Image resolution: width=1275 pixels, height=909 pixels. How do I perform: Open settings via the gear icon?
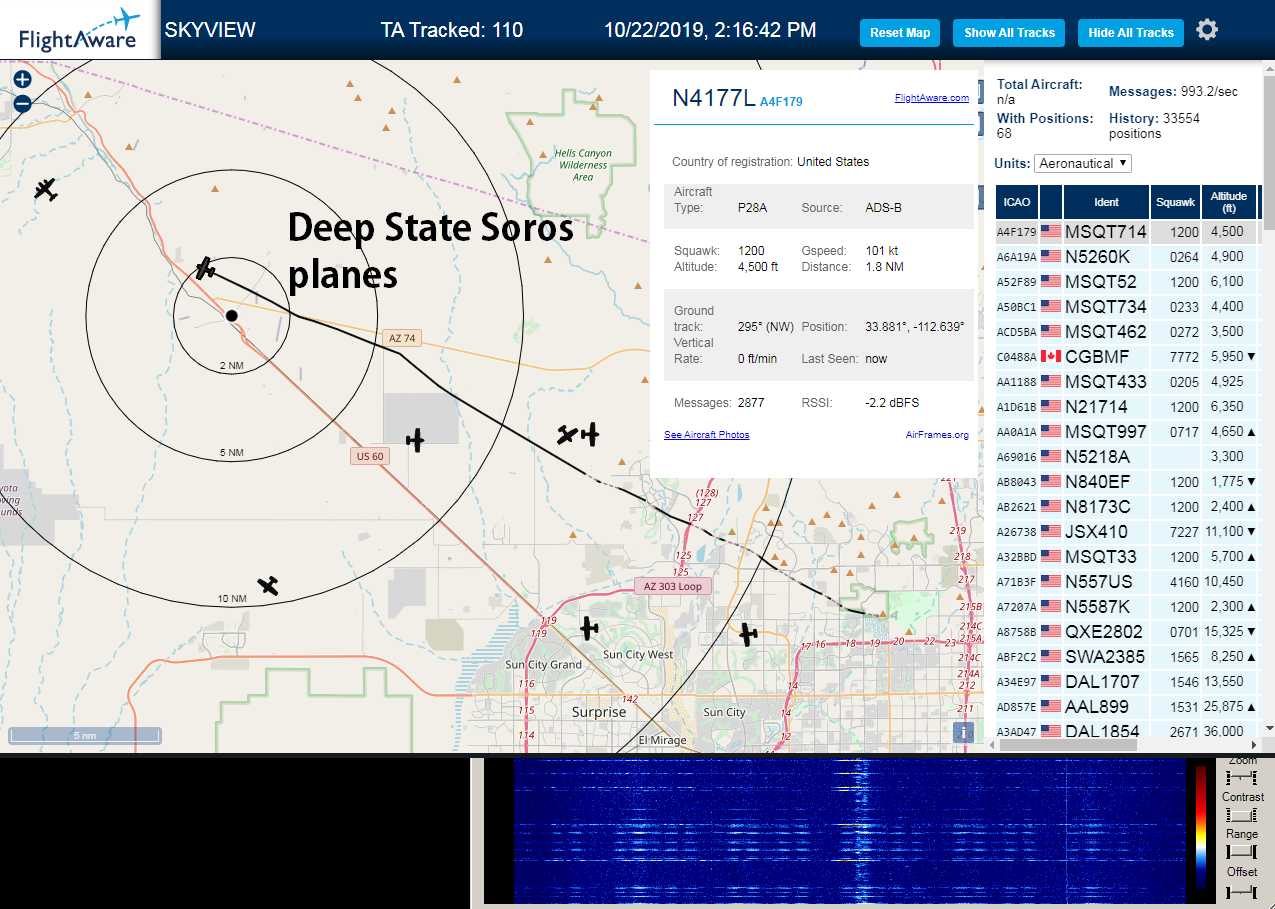coord(1207,30)
